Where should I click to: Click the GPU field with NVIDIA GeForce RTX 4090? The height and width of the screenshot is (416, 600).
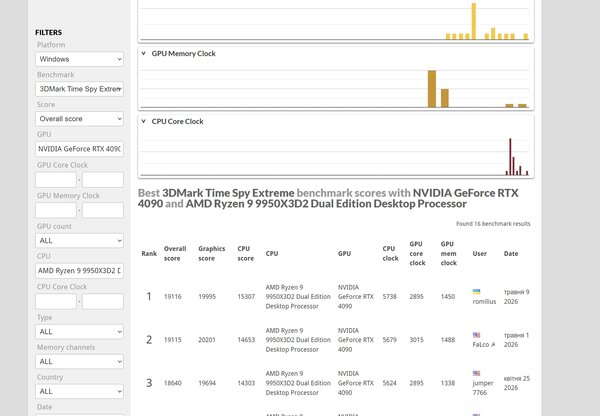point(80,149)
